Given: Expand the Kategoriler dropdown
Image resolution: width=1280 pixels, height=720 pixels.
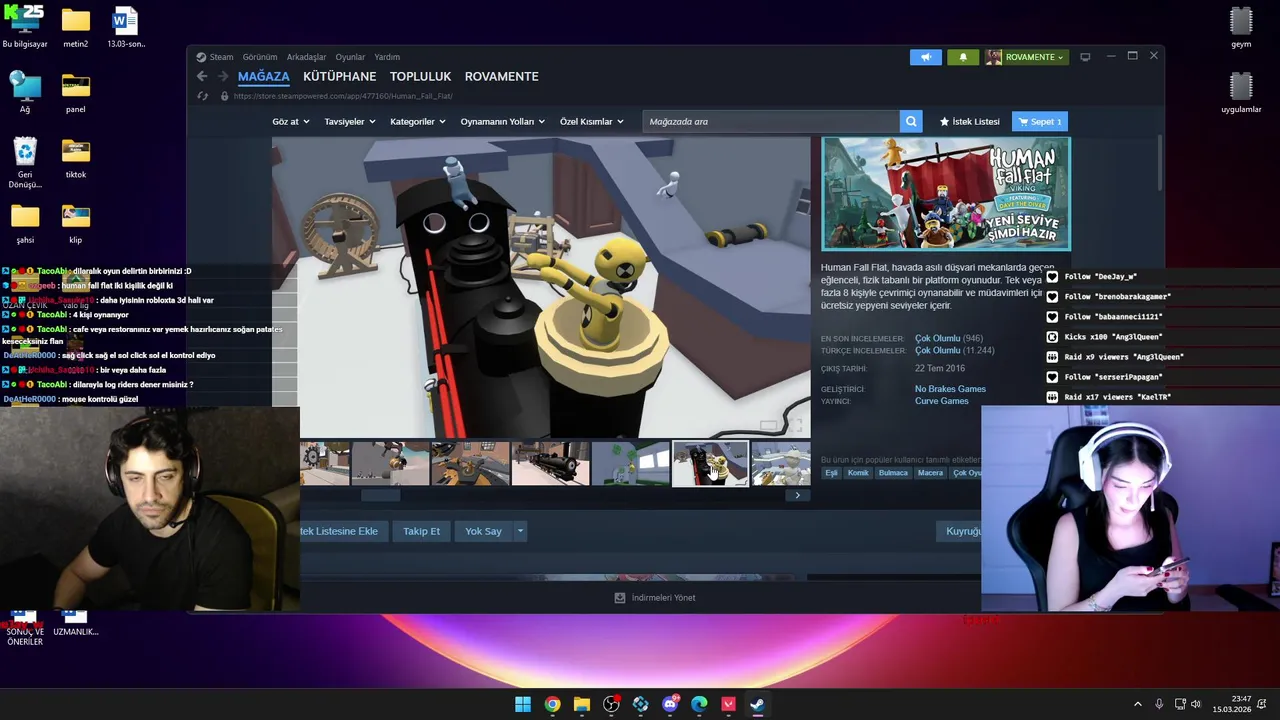Looking at the screenshot, I should coord(418,122).
